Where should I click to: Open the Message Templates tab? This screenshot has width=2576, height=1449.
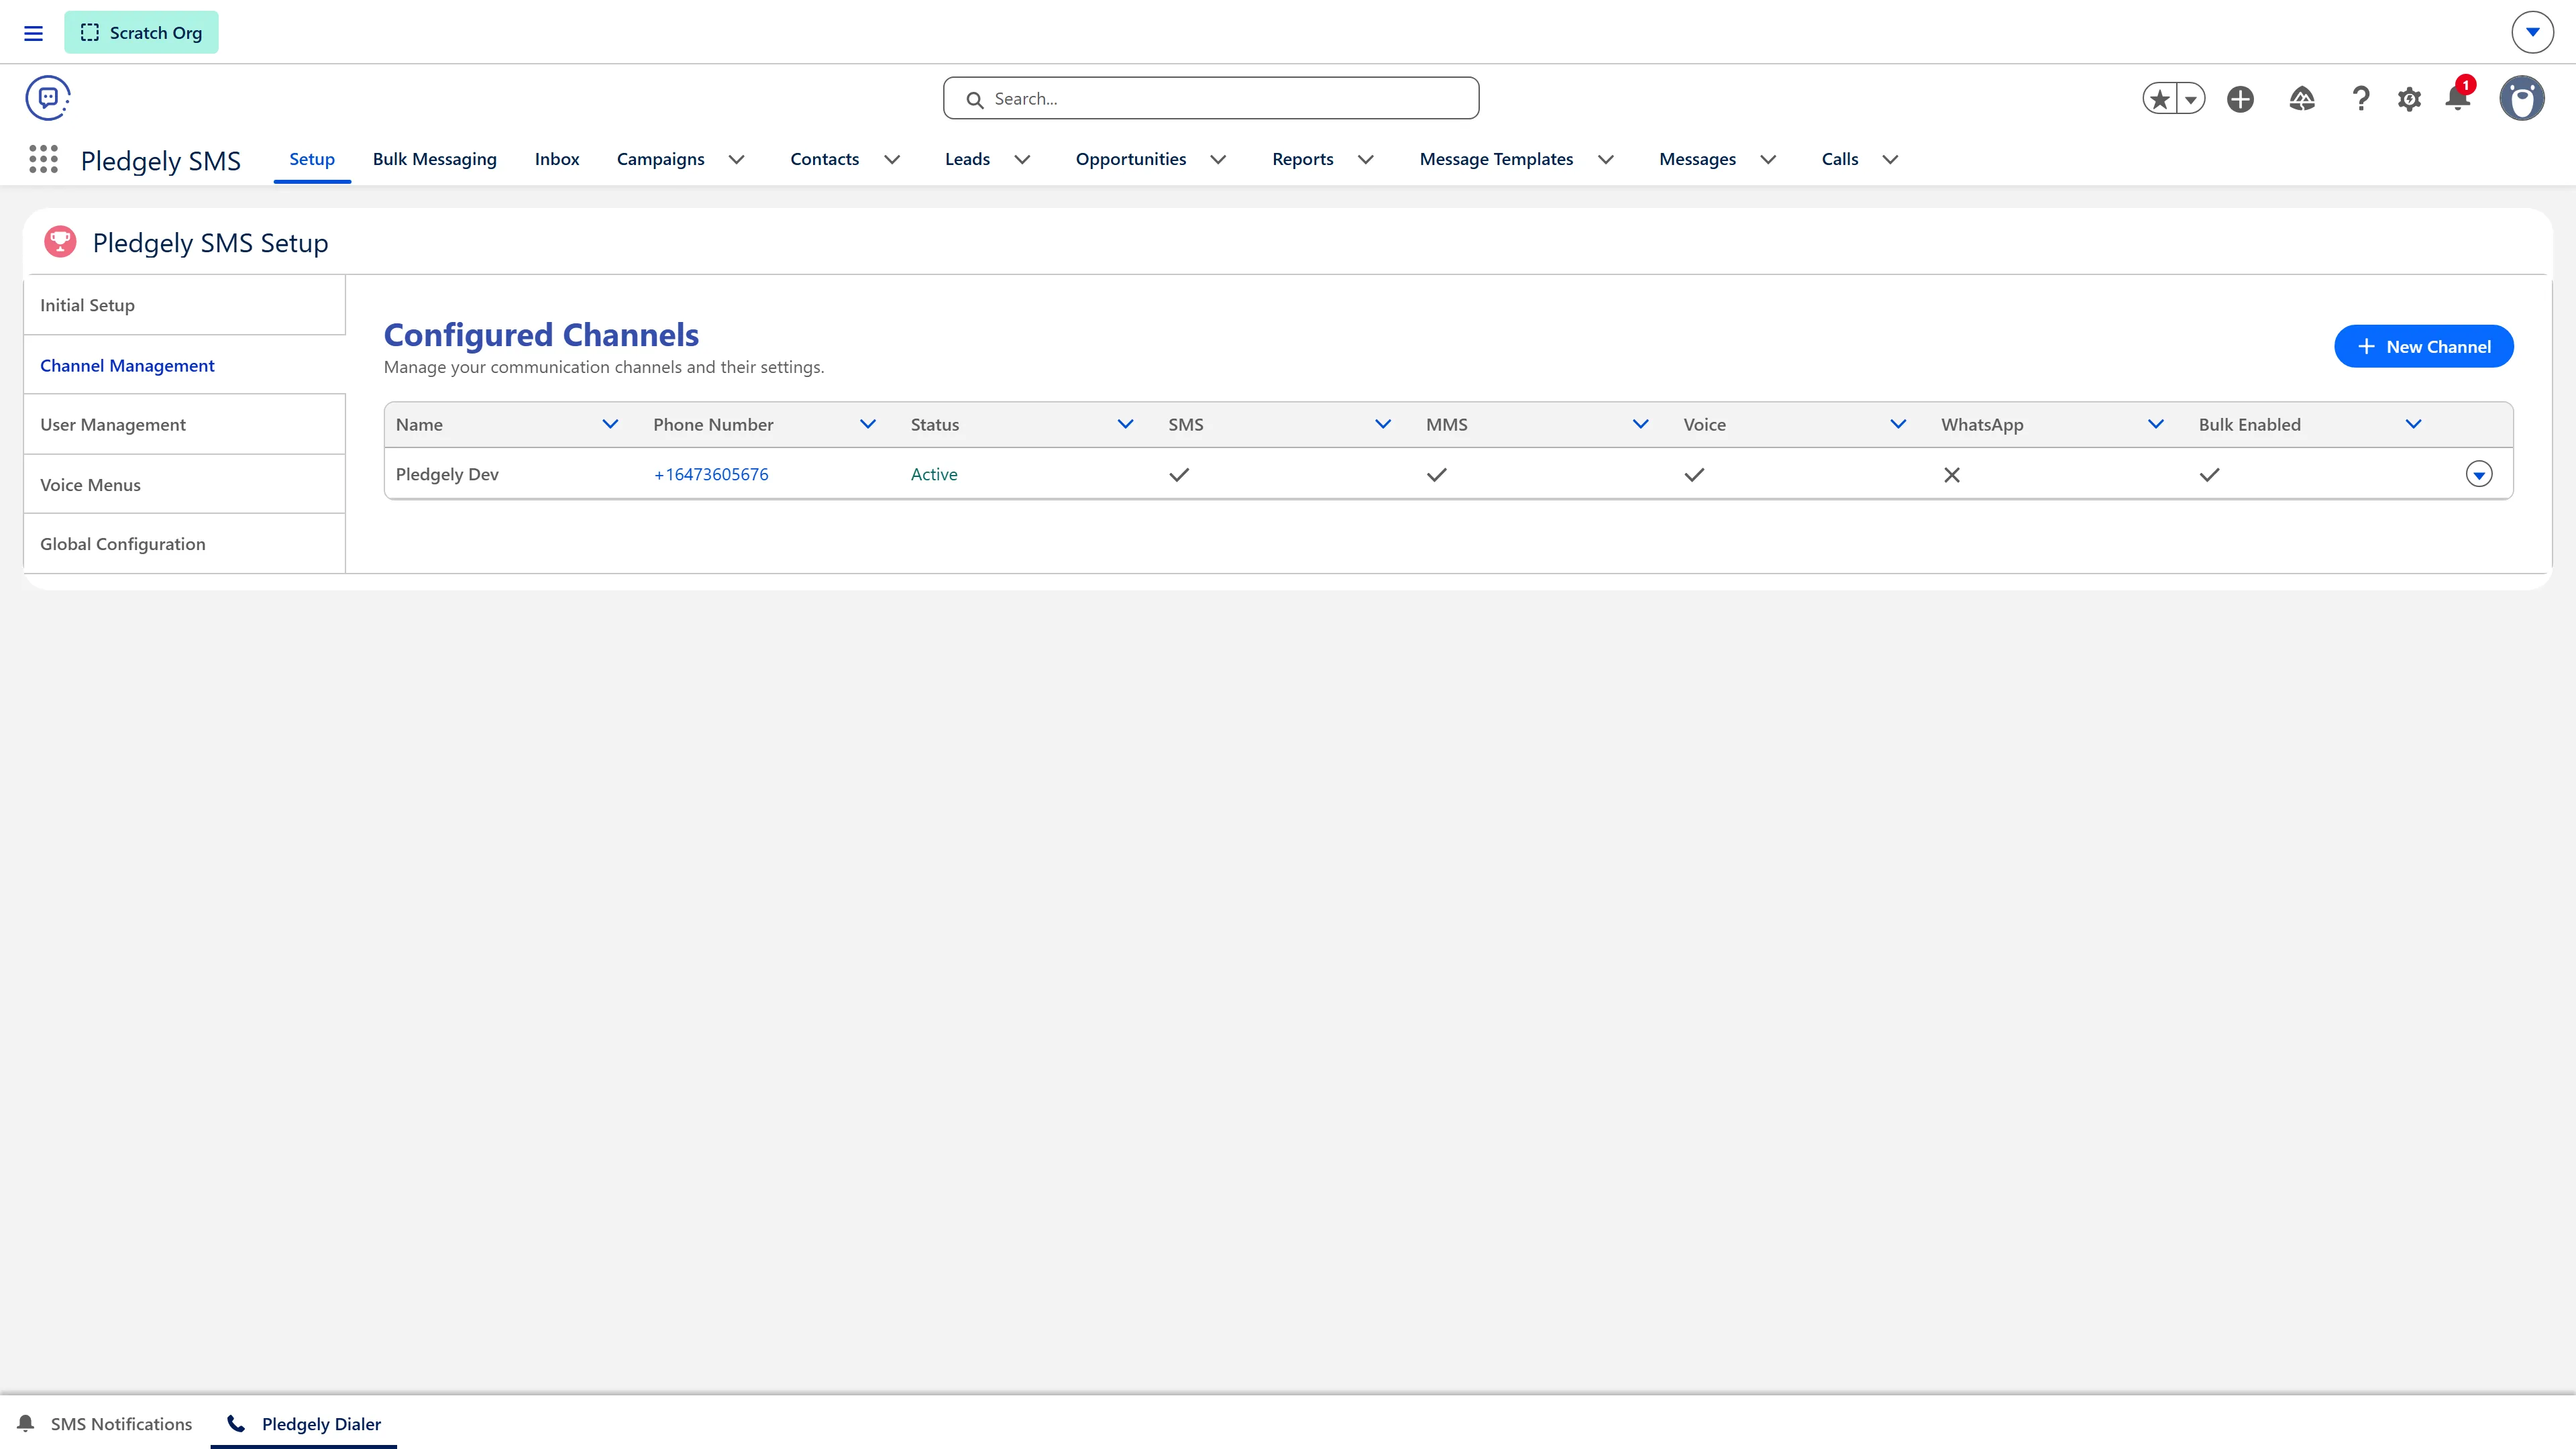point(1496,159)
